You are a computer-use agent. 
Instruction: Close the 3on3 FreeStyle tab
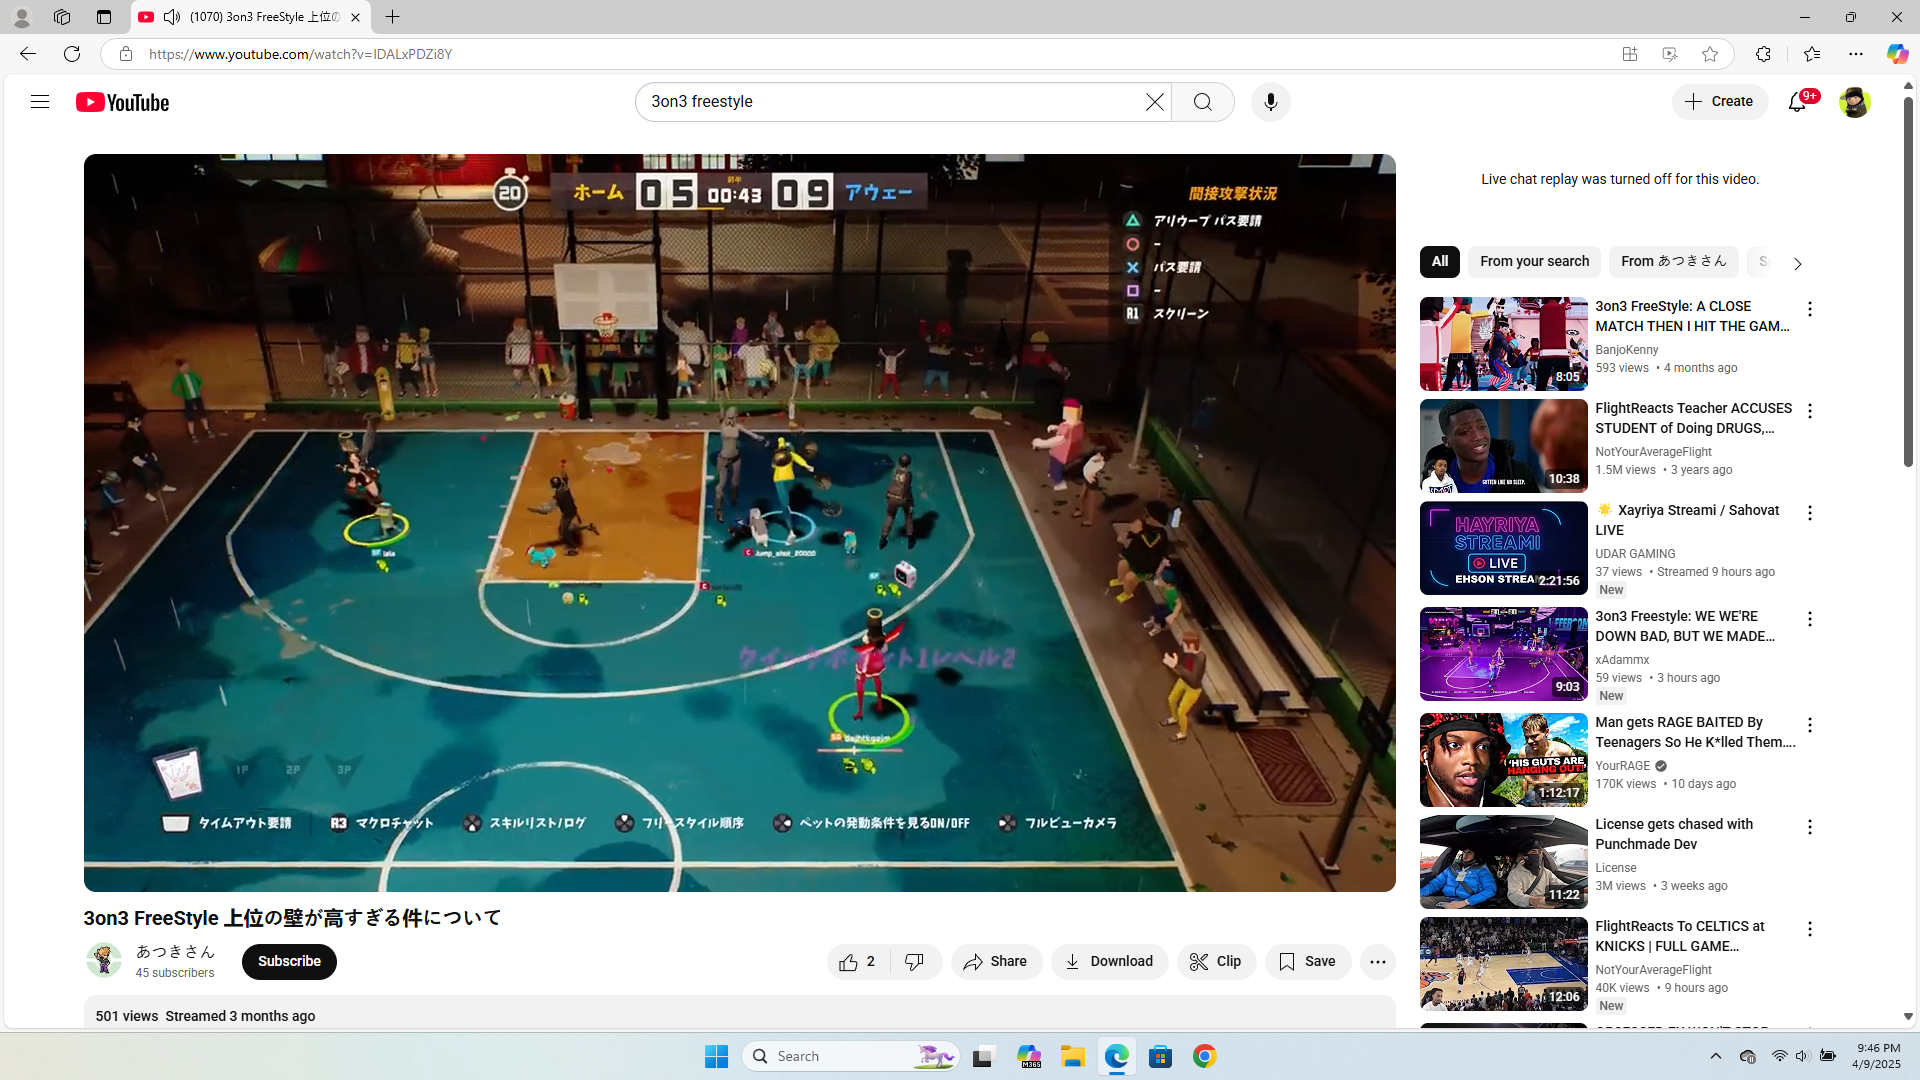pos(355,17)
